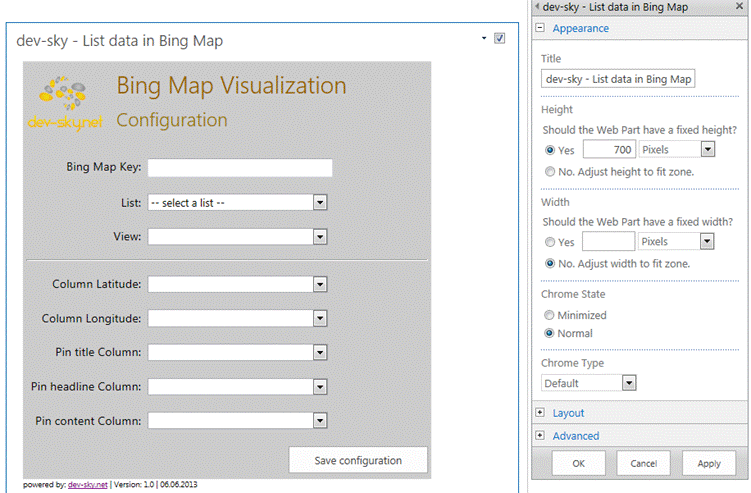Select 'No. Adjust width to fit zone'

click(x=550, y=264)
